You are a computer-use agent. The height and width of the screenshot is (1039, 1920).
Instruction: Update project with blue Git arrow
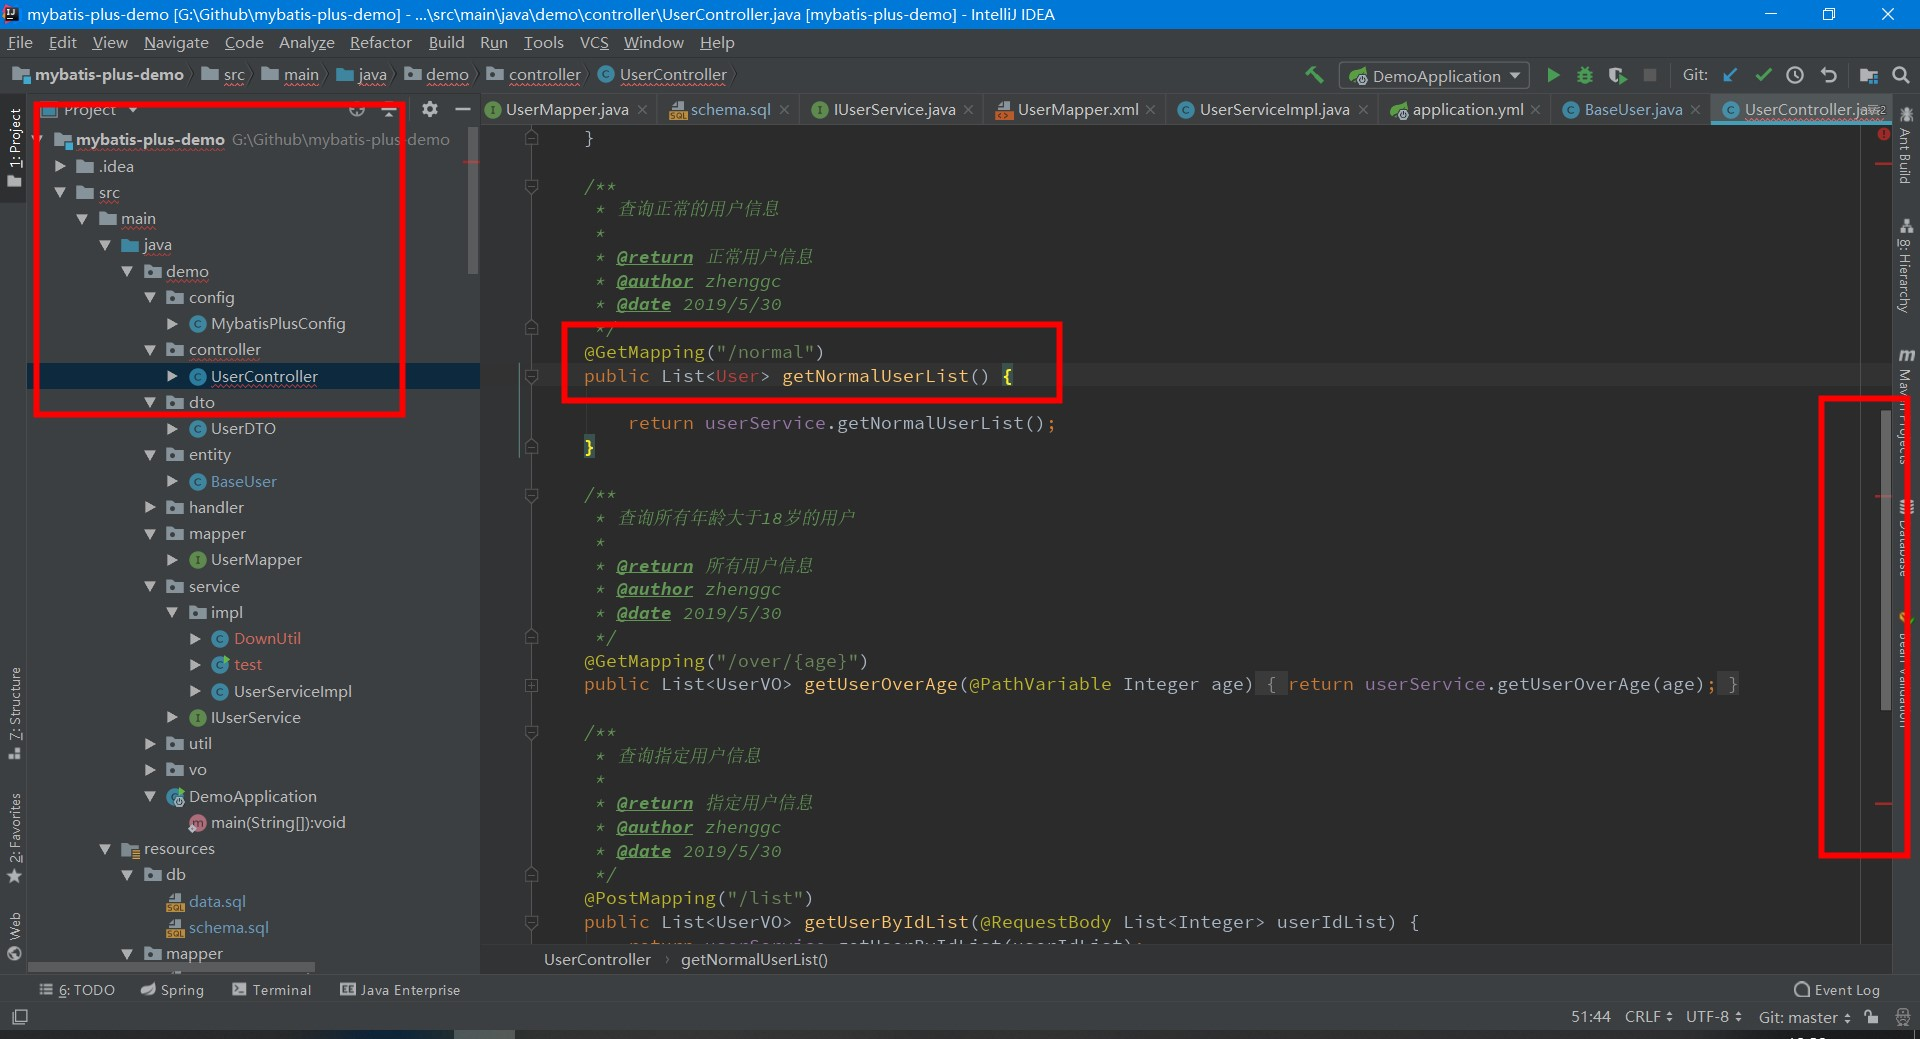pyautogui.click(x=1731, y=75)
